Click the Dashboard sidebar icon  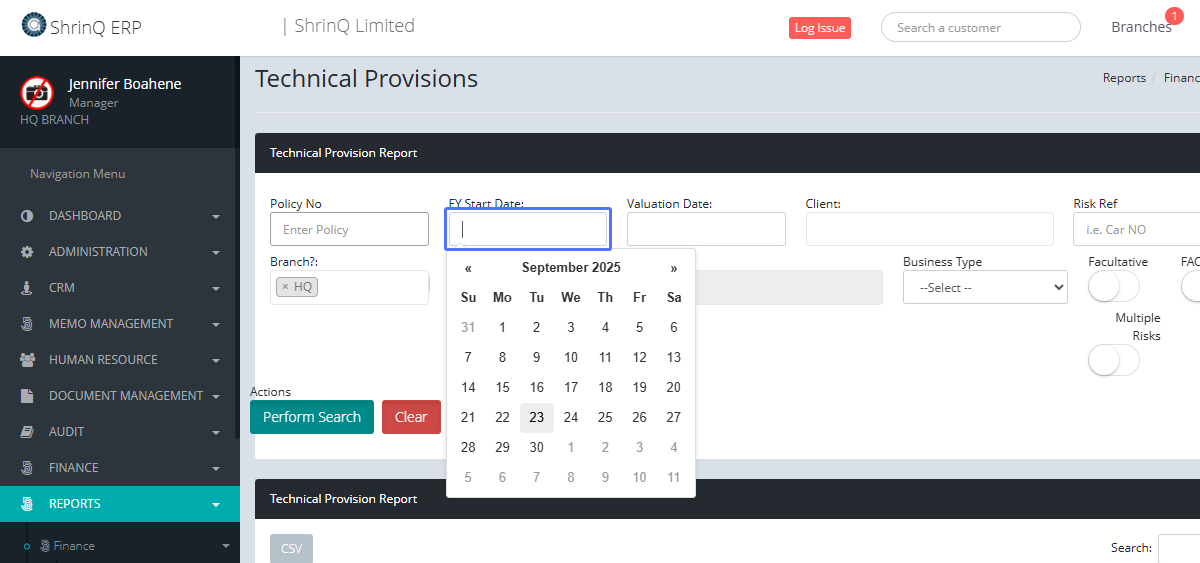(x=27, y=216)
